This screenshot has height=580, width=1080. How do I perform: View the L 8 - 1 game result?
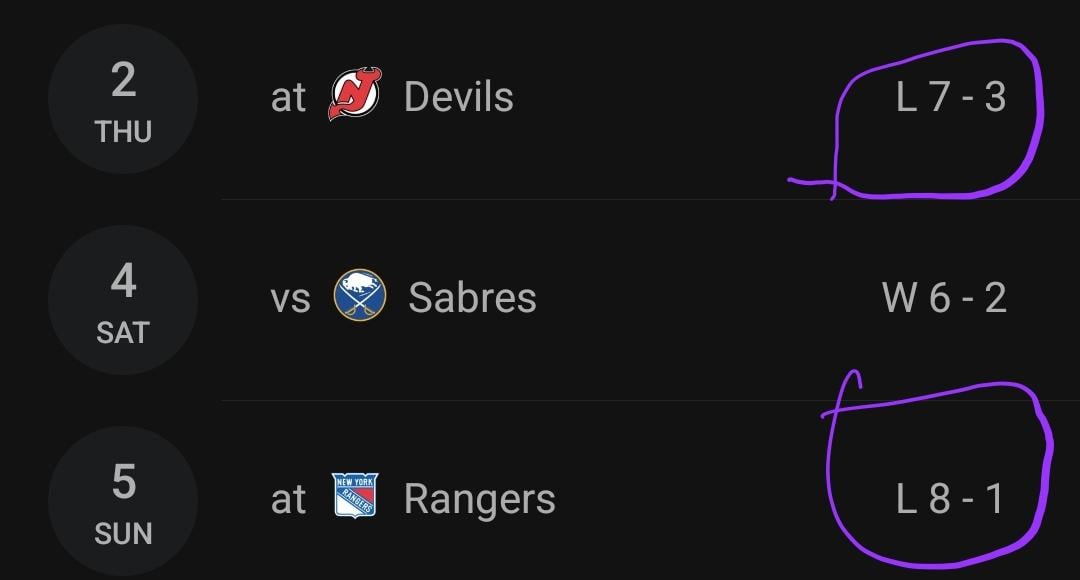click(x=950, y=498)
